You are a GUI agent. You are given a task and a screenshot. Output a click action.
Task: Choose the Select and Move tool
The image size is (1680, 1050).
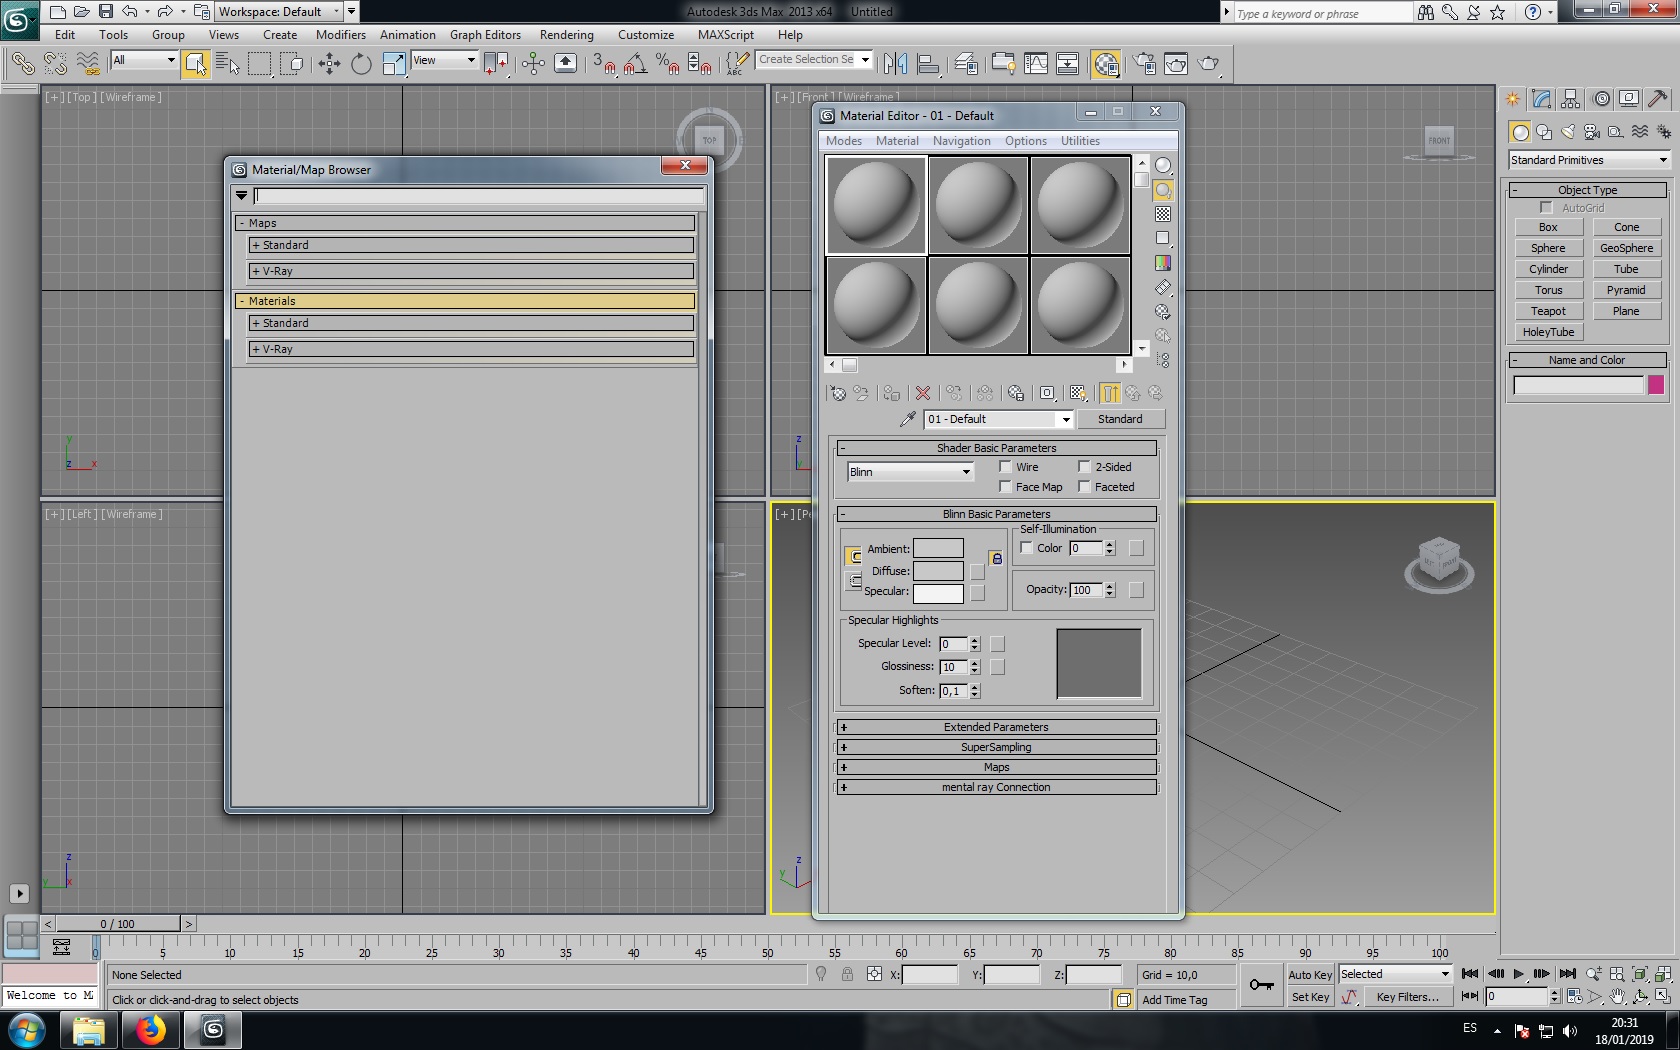point(329,64)
